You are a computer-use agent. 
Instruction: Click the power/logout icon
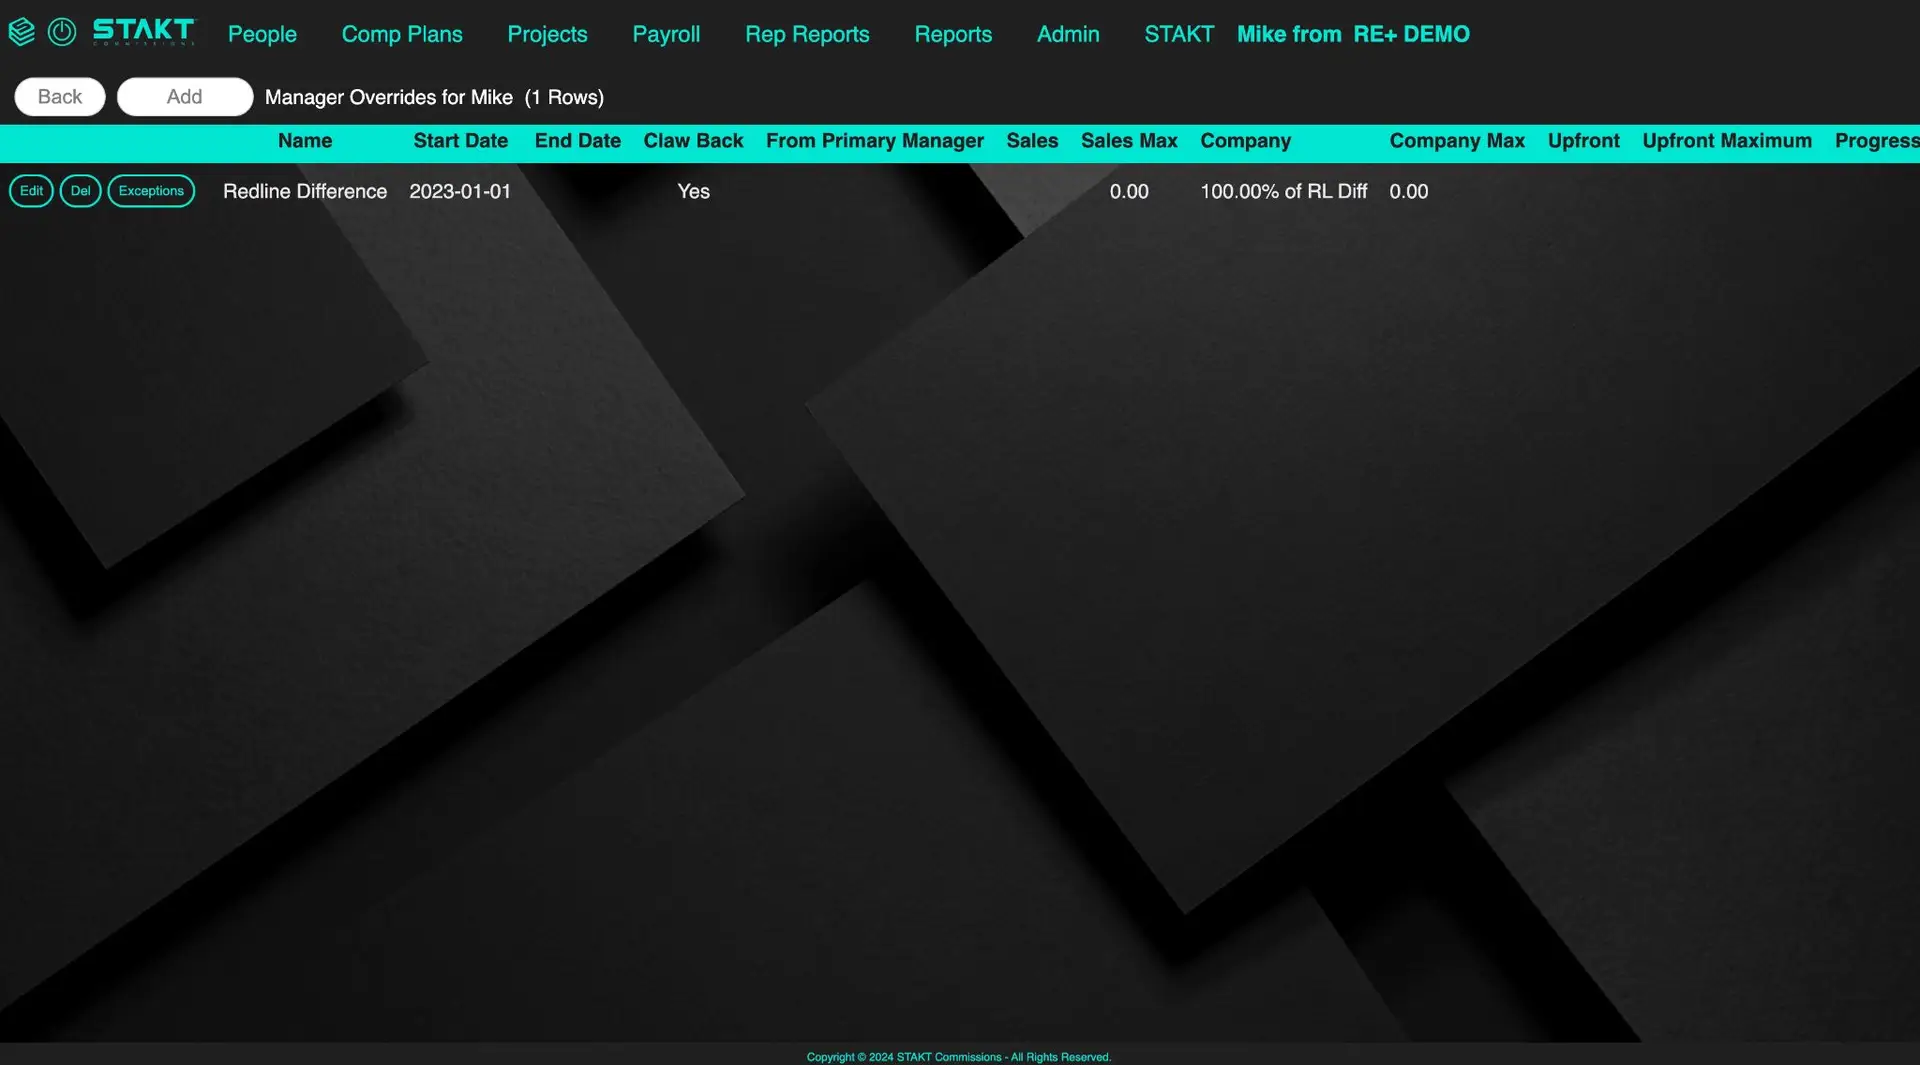(x=62, y=32)
